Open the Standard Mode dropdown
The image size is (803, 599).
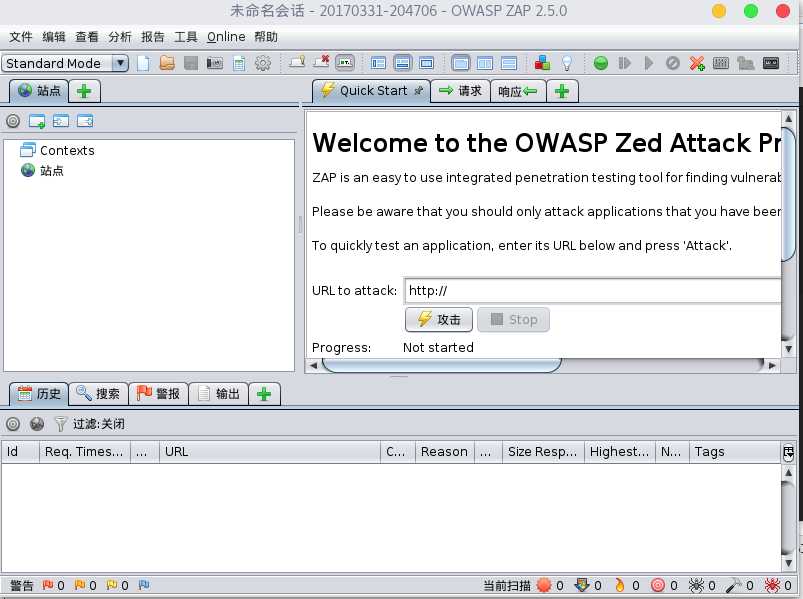coord(65,63)
